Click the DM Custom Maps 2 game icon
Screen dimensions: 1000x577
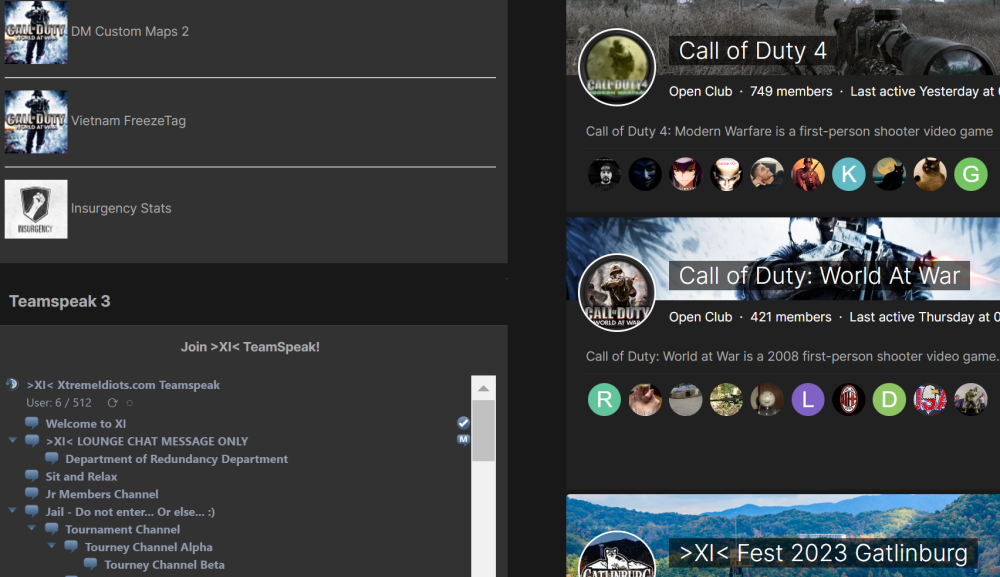[36, 31]
